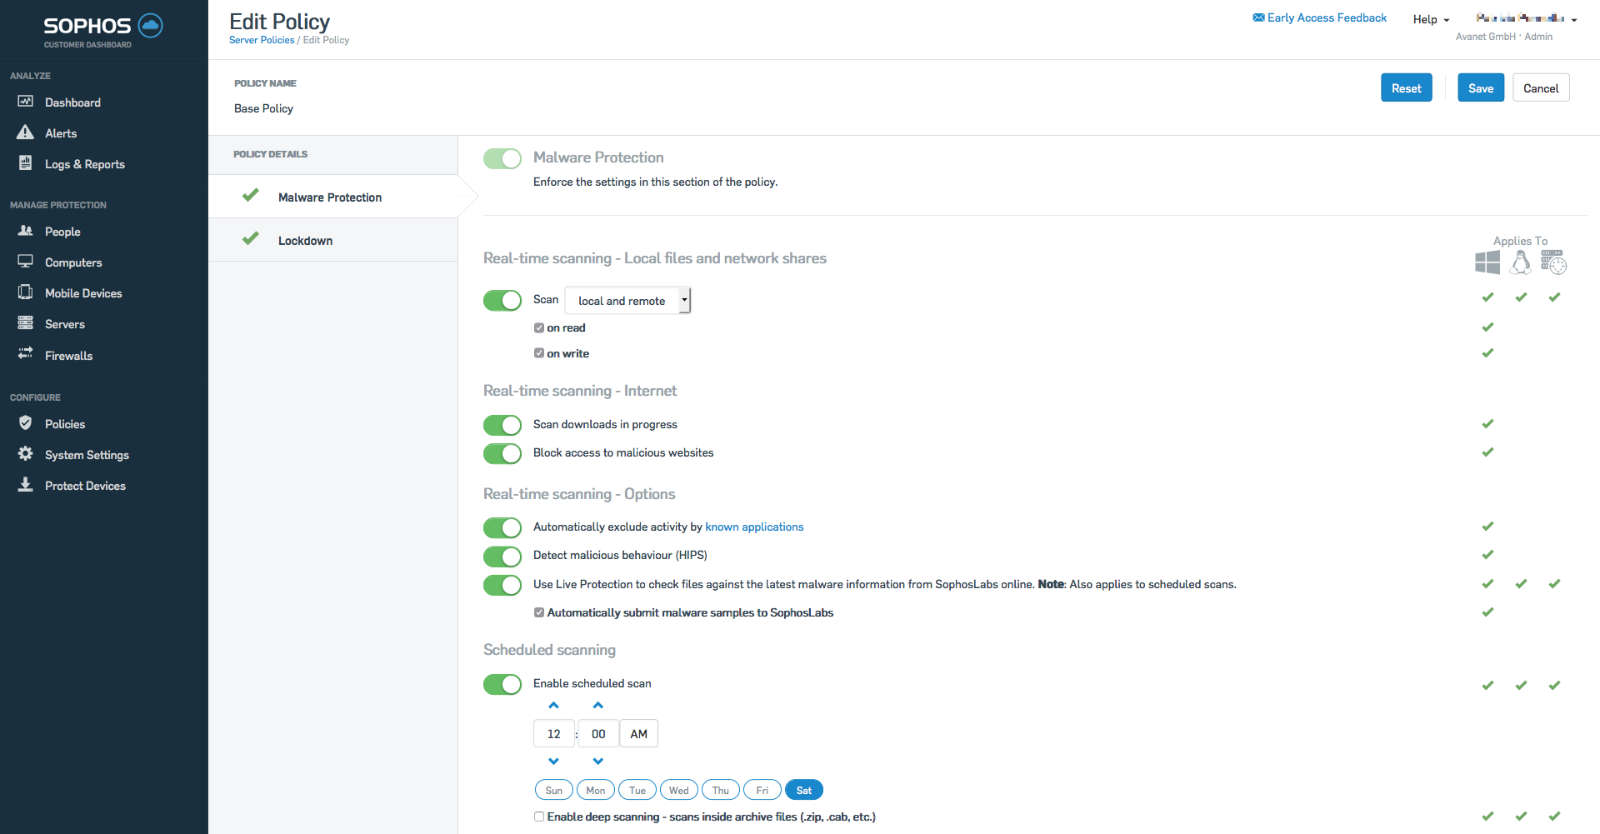
Task: Click the Logs & Reports icon
Action: [26, 163]
